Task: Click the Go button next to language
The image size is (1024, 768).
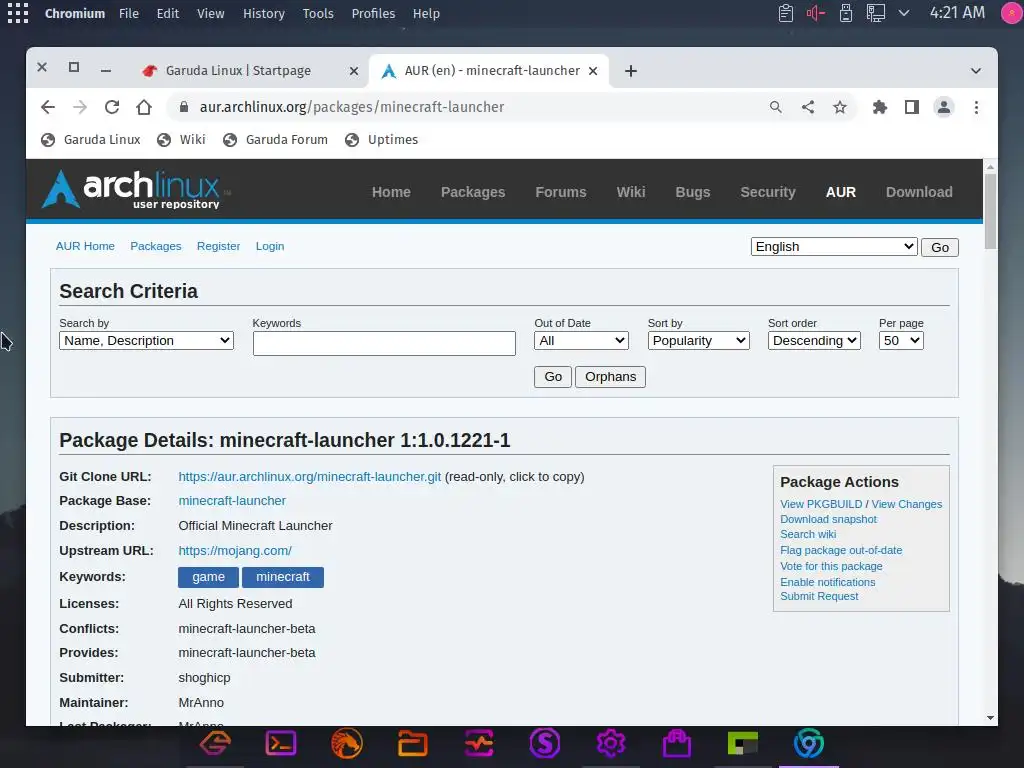Action: pyautogui.click(x=940, y=248)
